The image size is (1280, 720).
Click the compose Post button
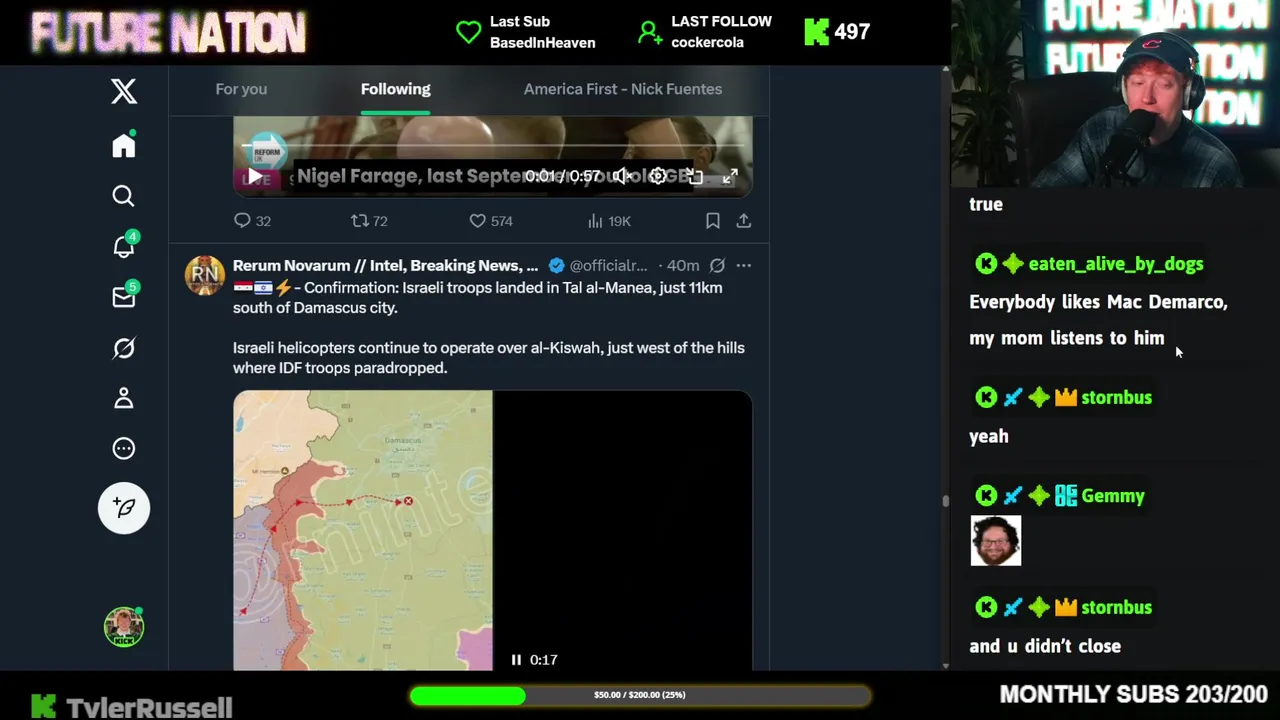(x=124, y=508)
